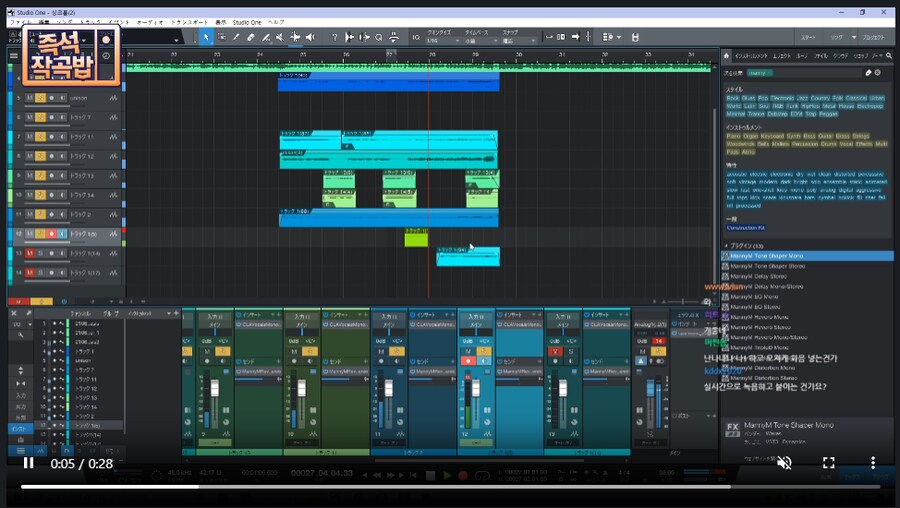Toggle record arm on トラック 1(9)
Image resolution: width=900 pixels, height=508 pixels.
click(51, 234)
